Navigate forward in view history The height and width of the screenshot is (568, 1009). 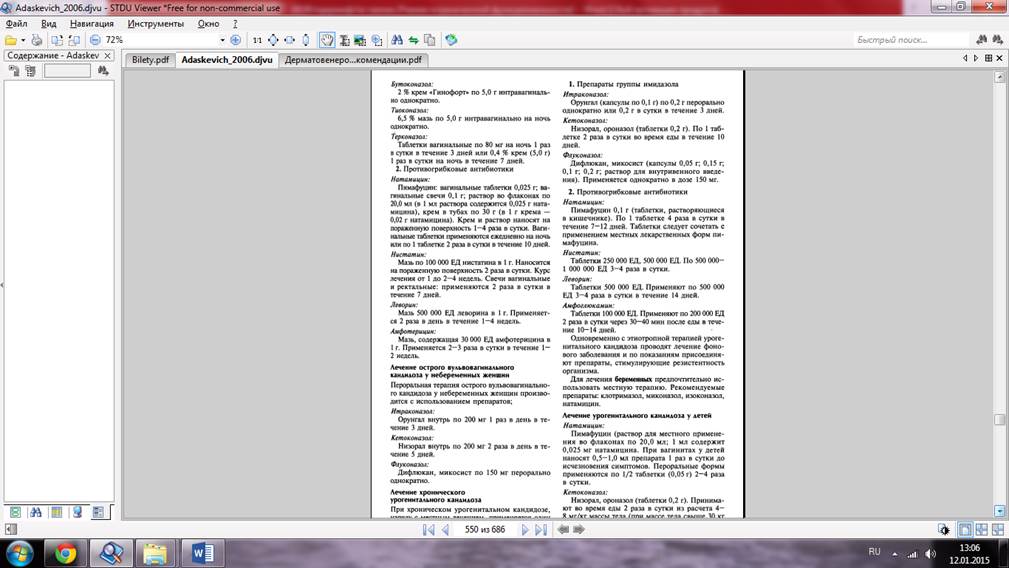(x=579, y=529)
